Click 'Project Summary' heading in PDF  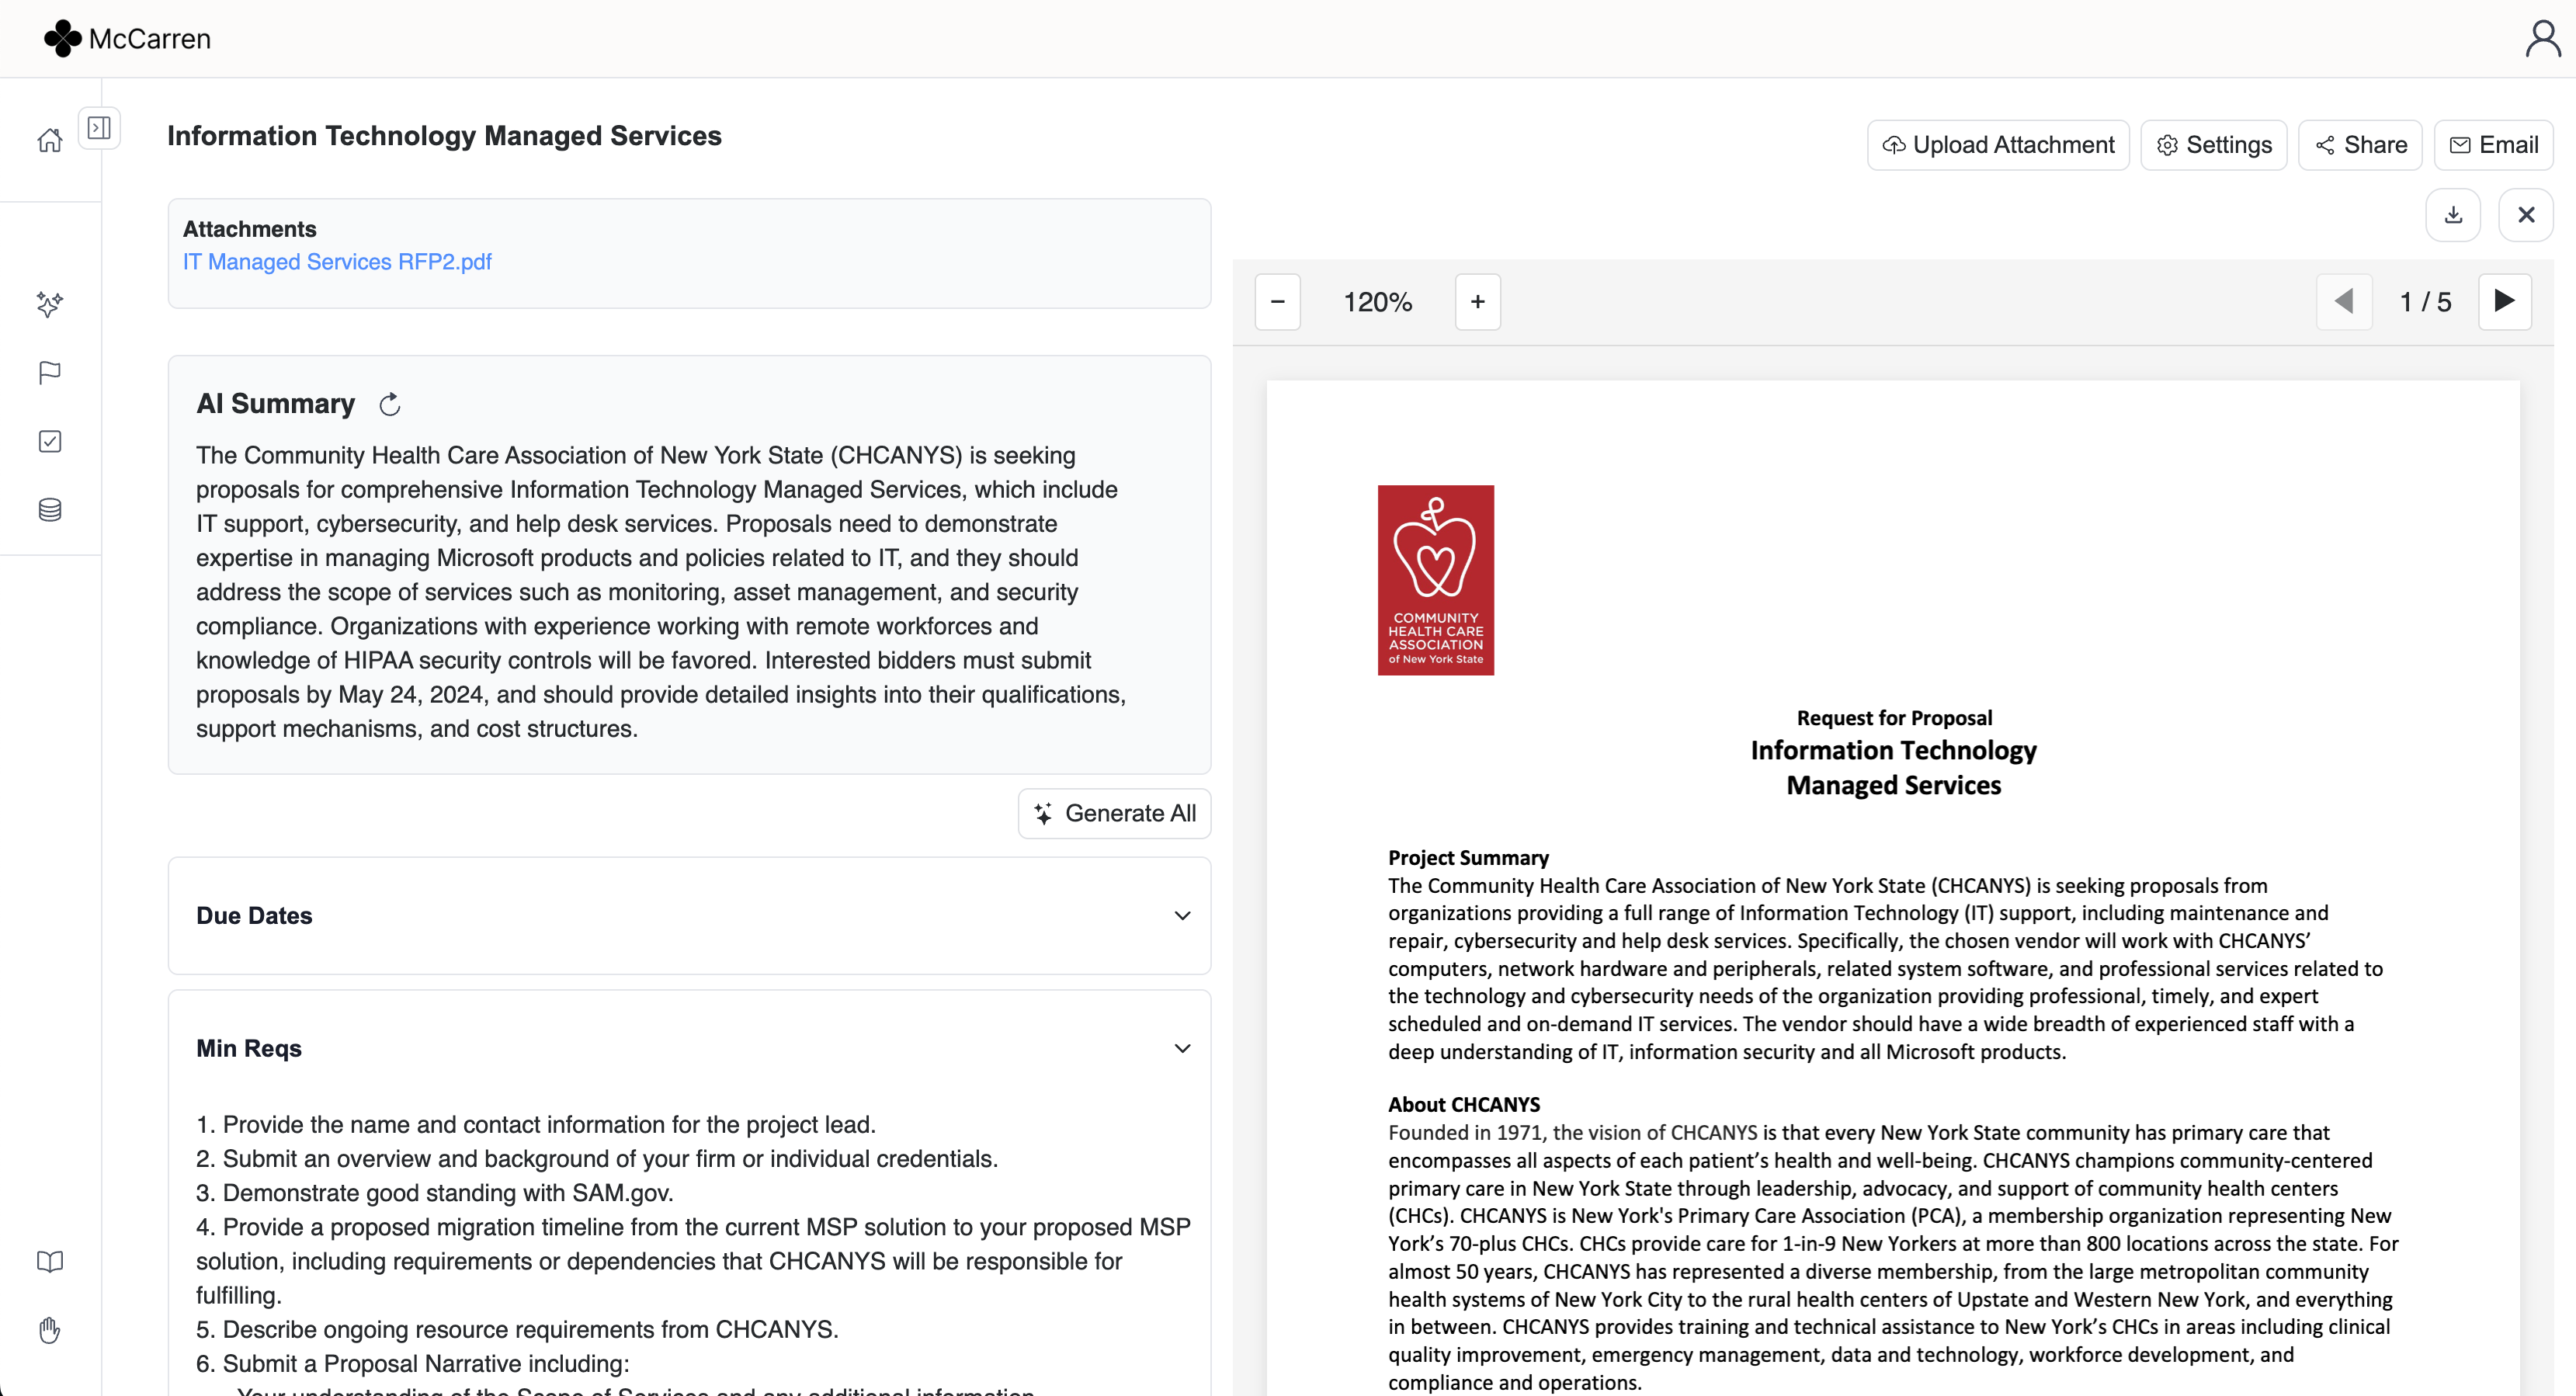click(x=1468, y=858)
